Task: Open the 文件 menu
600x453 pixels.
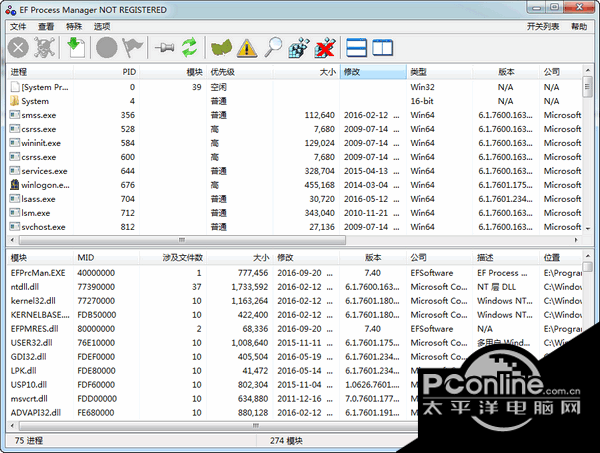Action: point(18,26)
